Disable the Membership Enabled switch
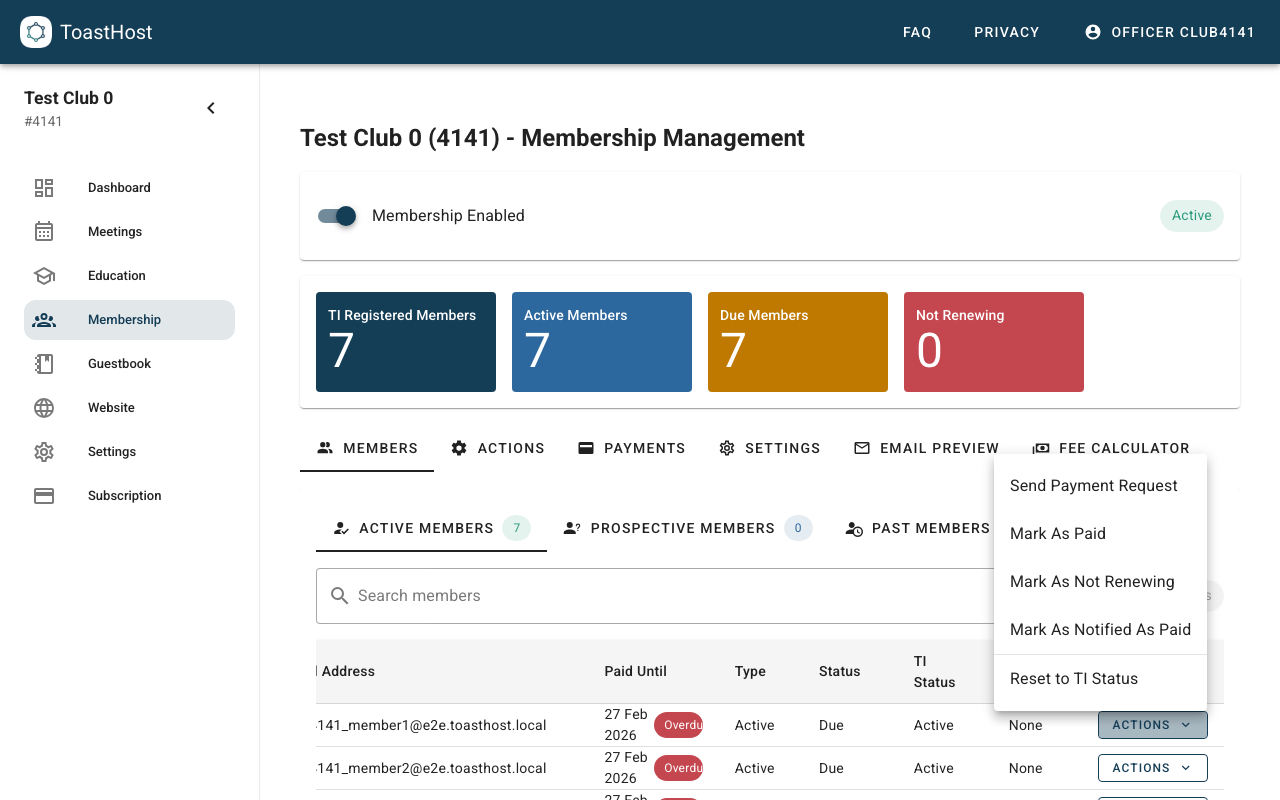This screenshot has width=1280, height=800. pyautogui.click(x=337, y=216)
